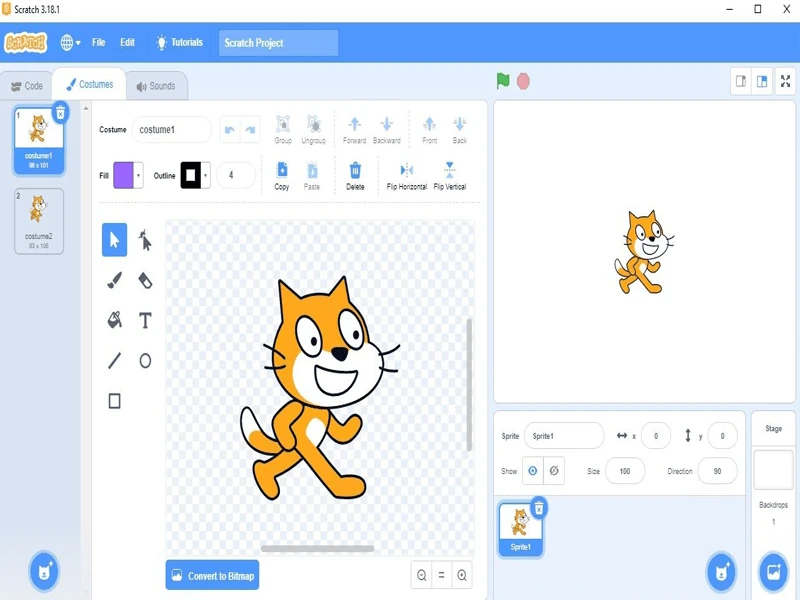Click the sprite Size field

click(x=625, y=471)
